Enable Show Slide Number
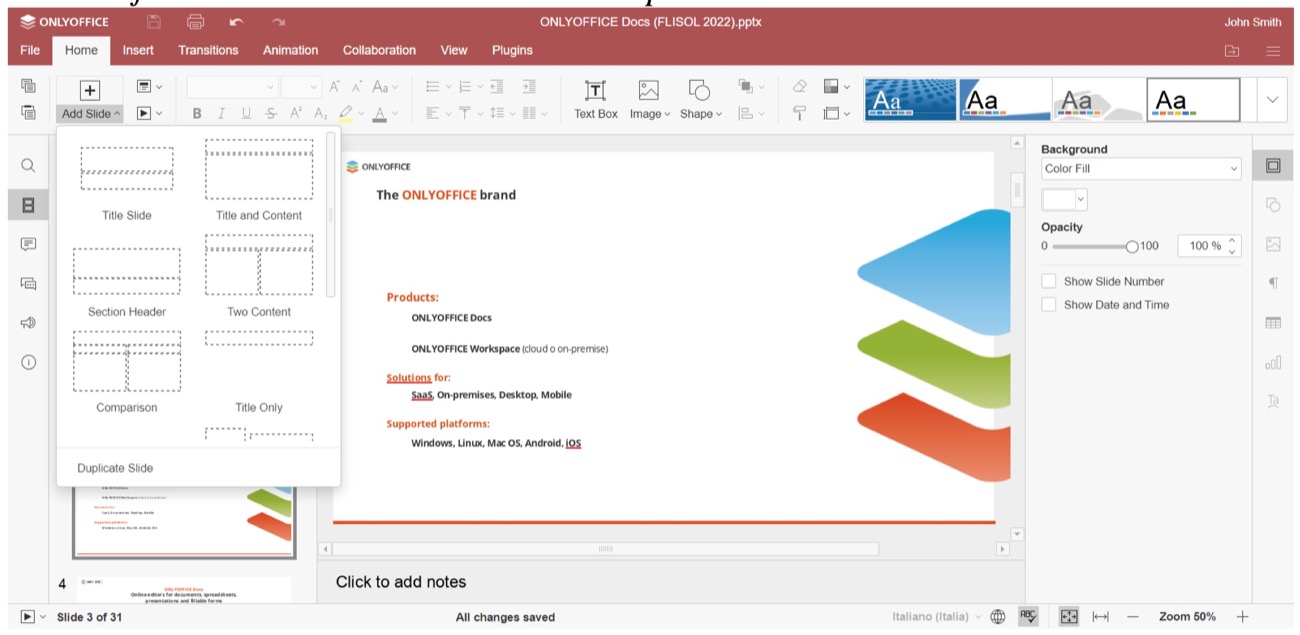The image size is (1300, 635). point(1048,281)
